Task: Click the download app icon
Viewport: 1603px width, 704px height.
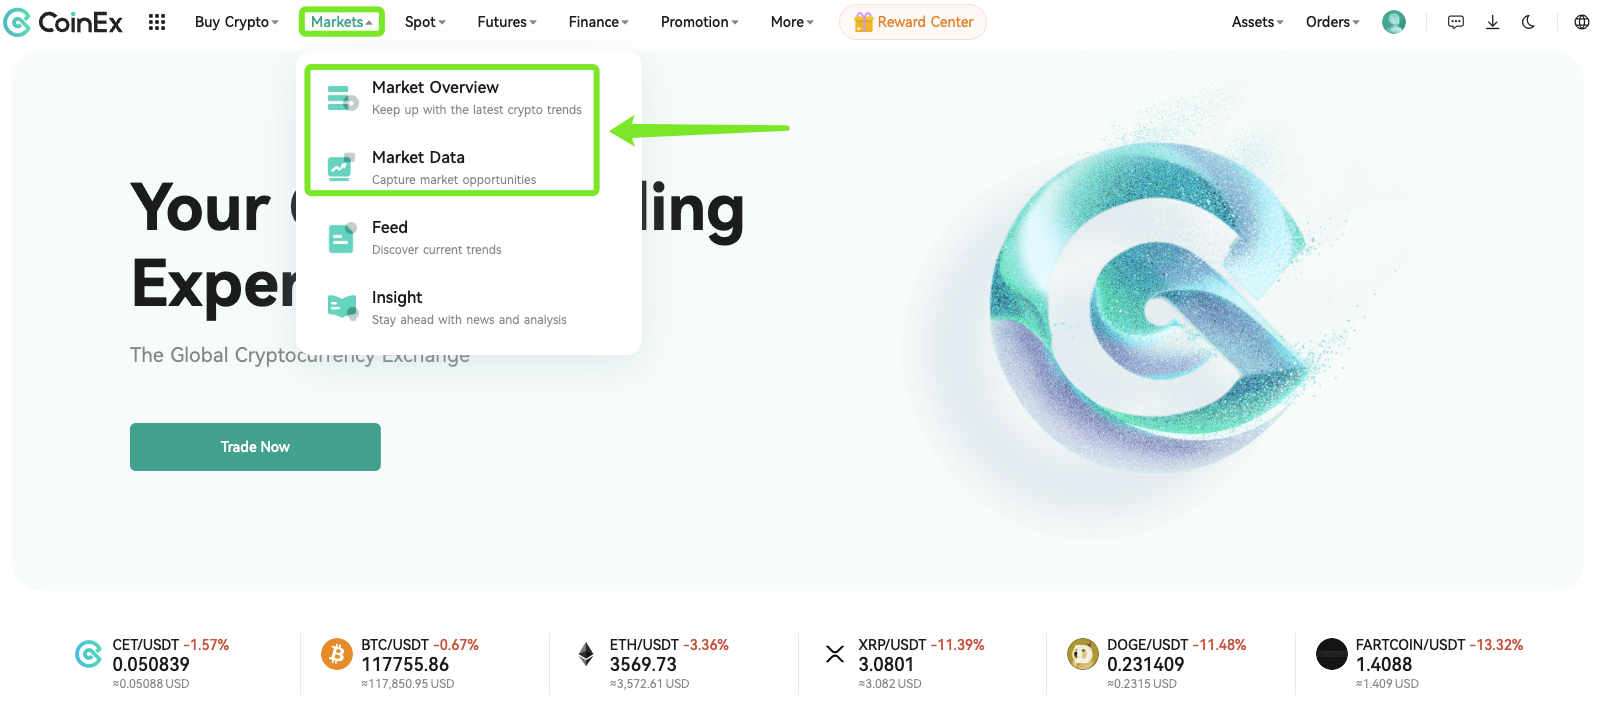Action: (1492, 22)
